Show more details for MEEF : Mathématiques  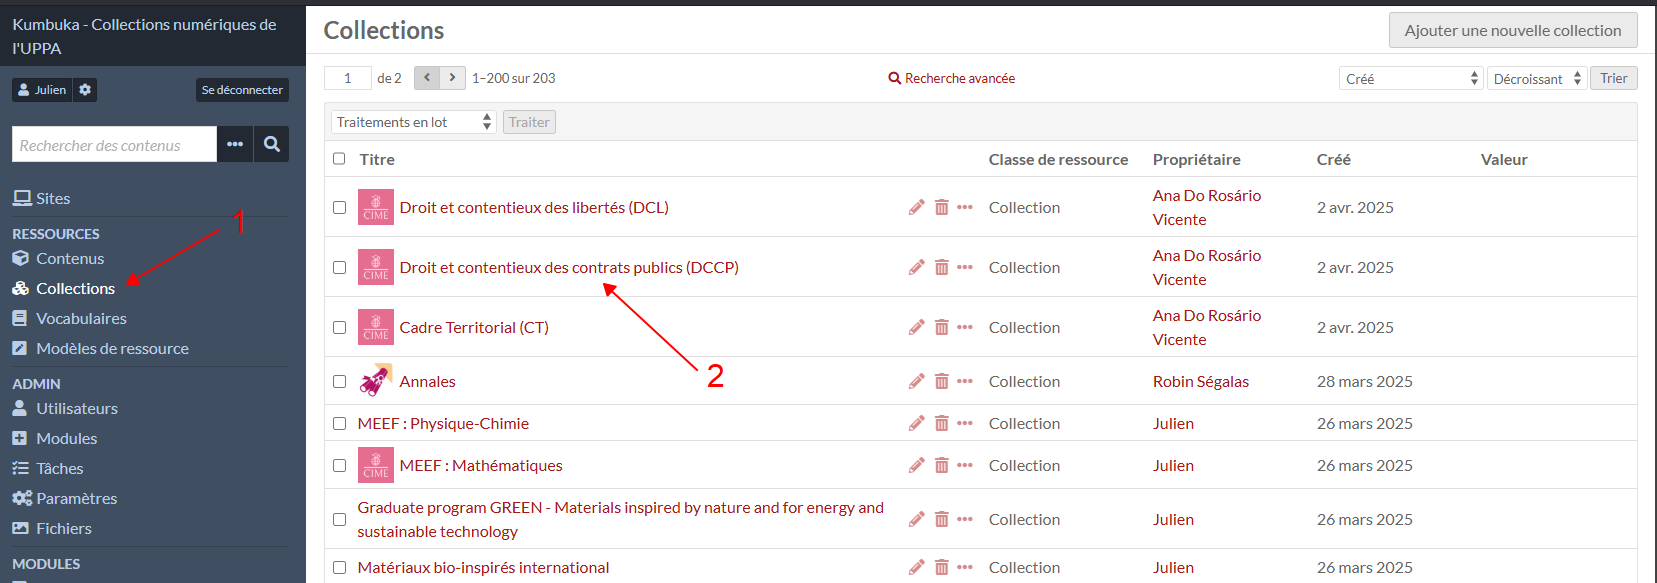click(x=964, y=465)
